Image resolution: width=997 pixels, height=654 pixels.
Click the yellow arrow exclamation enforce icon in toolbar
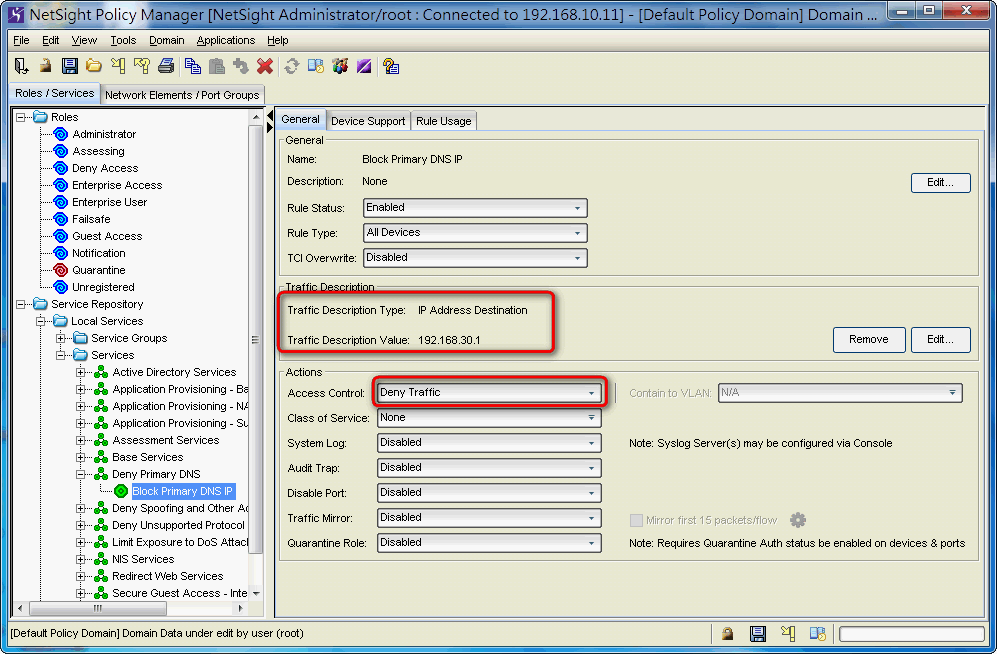click(118, 66)
